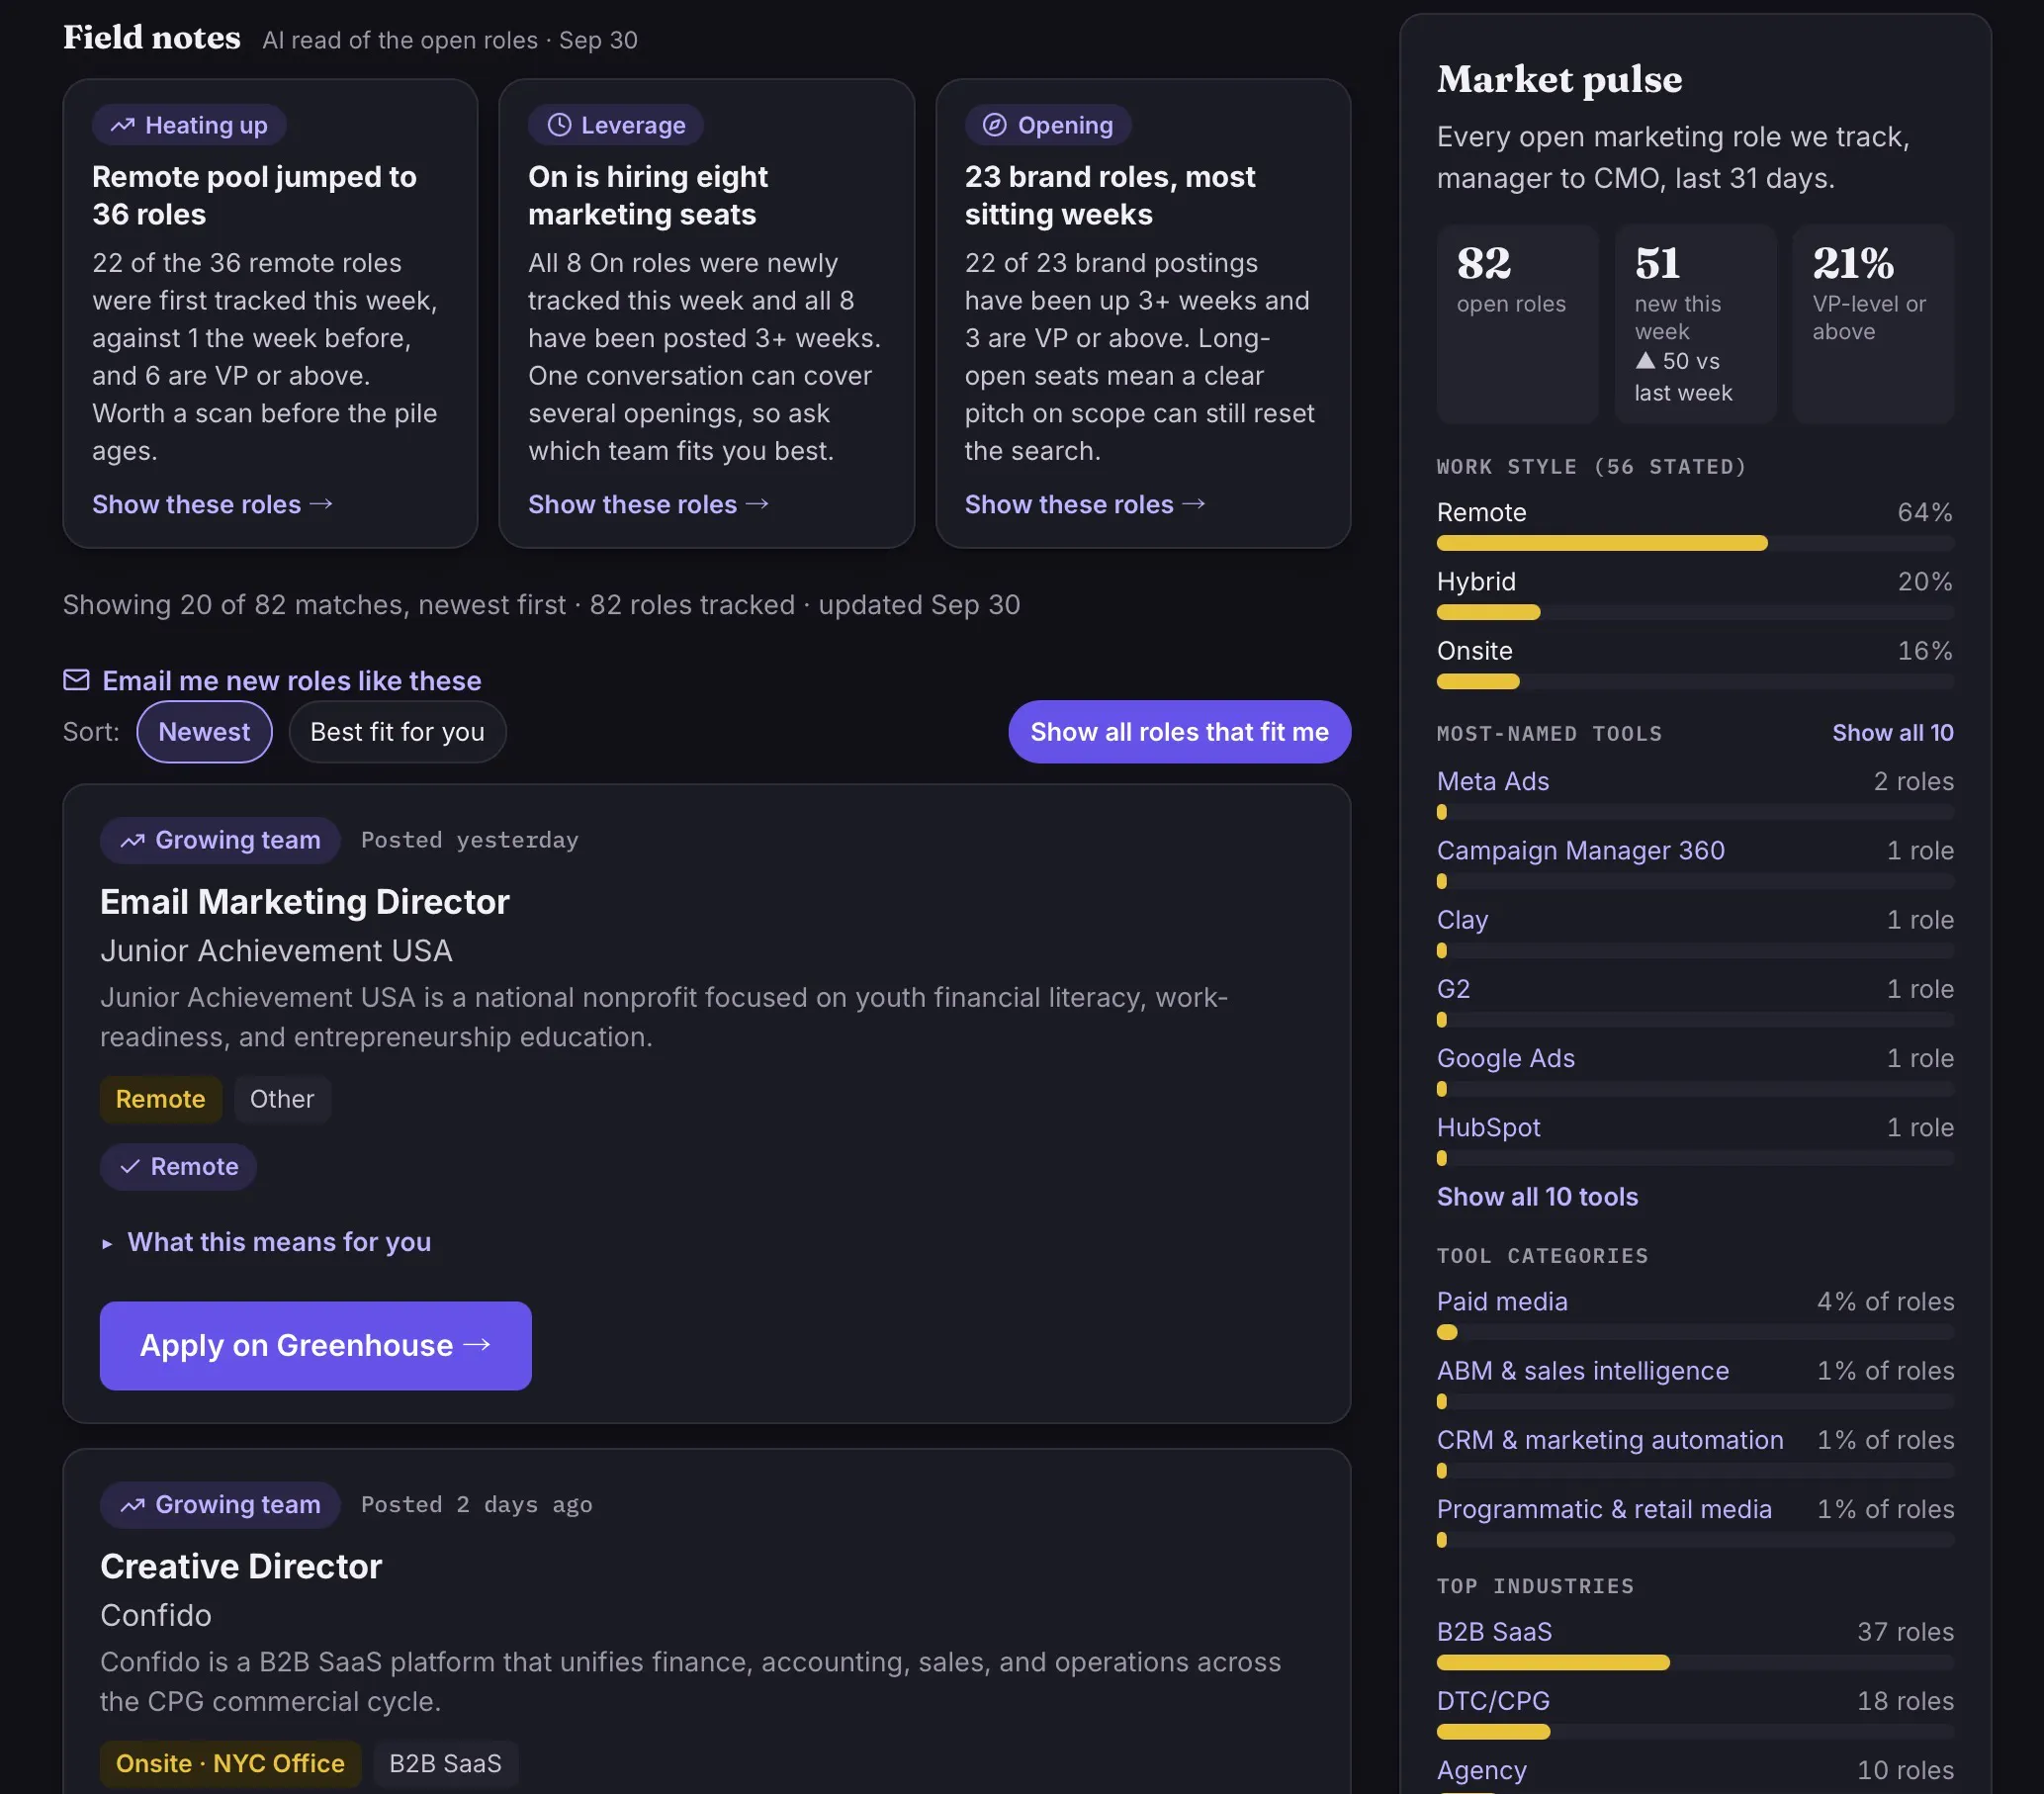The image size is (2044, 1794).
Task: Open ABM & sales intelligence category
Action: [x=1582, y=1370]
